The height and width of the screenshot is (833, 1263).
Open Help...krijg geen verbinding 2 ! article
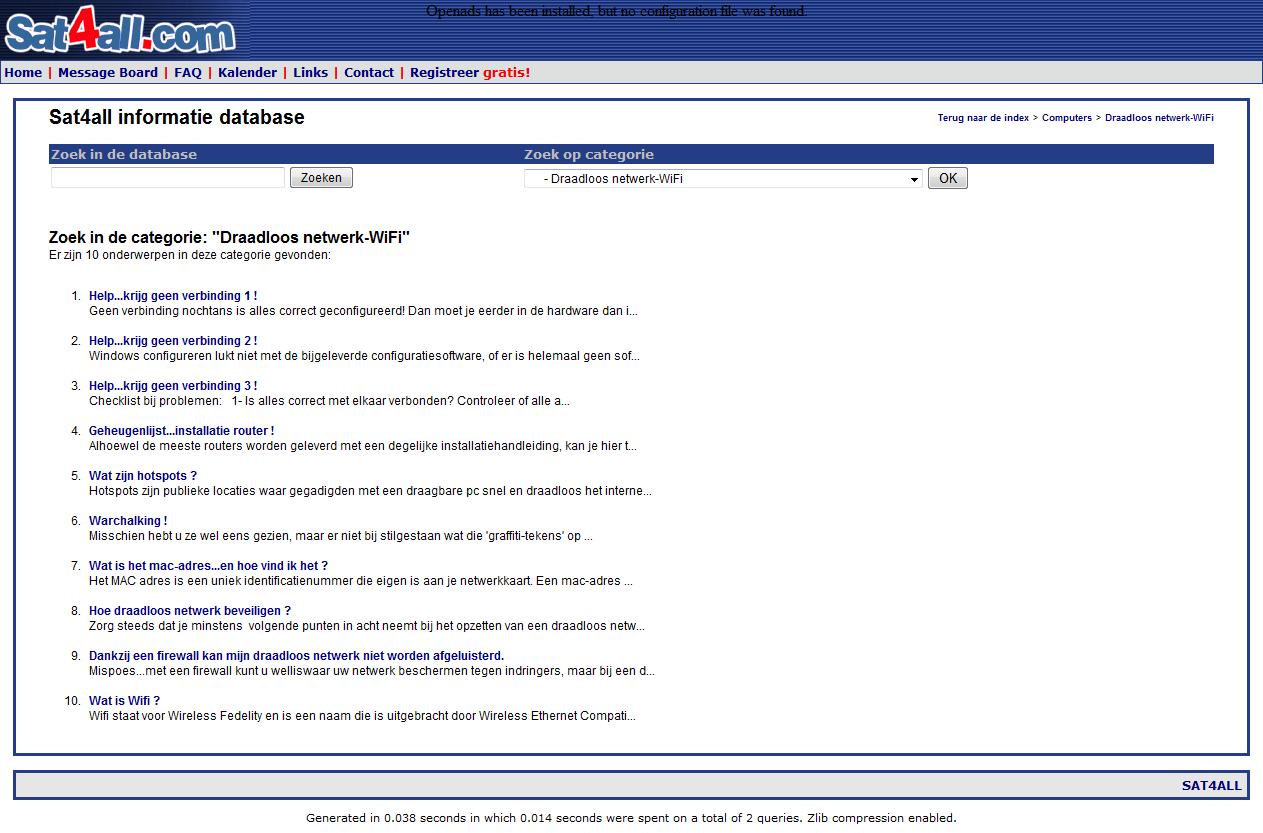pyautogui.click(x=173, y=341)
